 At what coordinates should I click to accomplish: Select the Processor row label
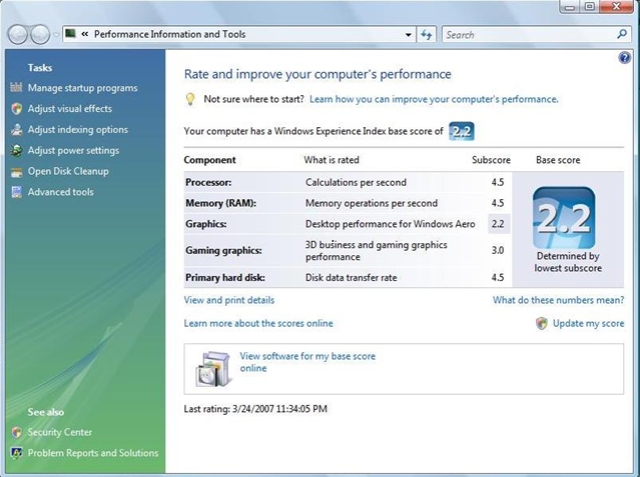pyautogui.click(x=208, y=182)
